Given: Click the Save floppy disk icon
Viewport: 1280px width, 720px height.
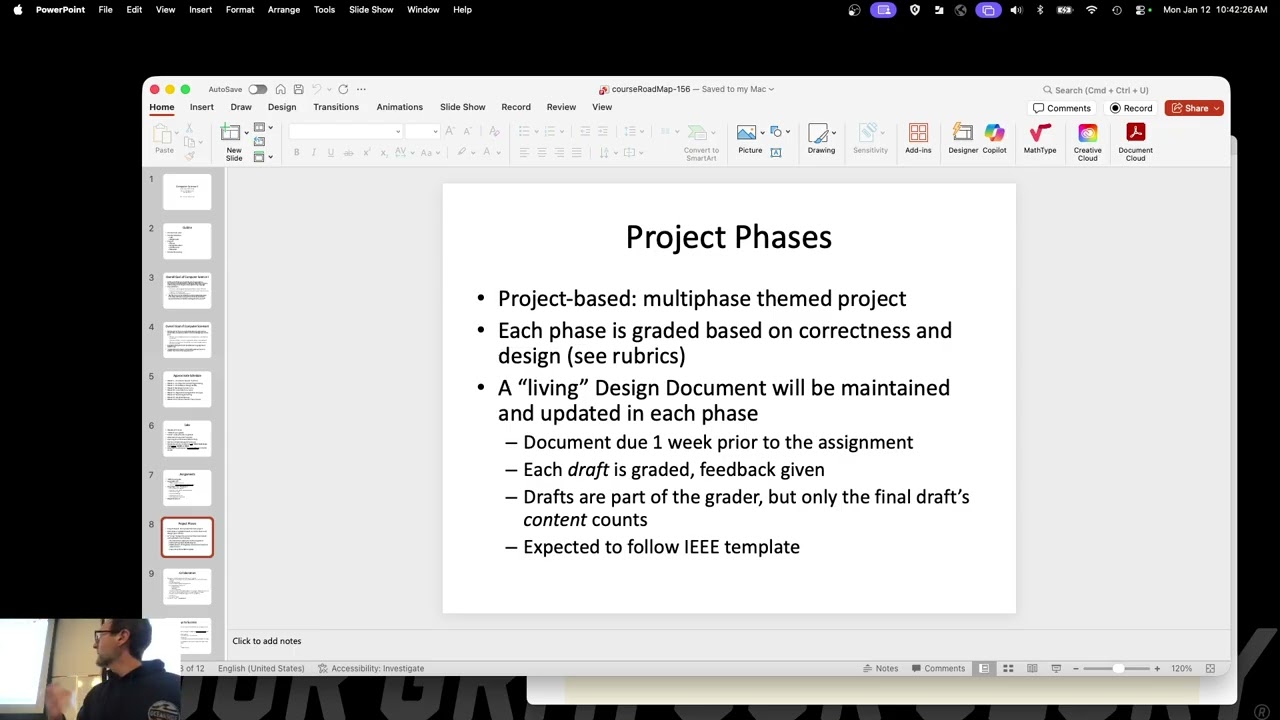Looking at the screenshot, I should click(298, 89).
